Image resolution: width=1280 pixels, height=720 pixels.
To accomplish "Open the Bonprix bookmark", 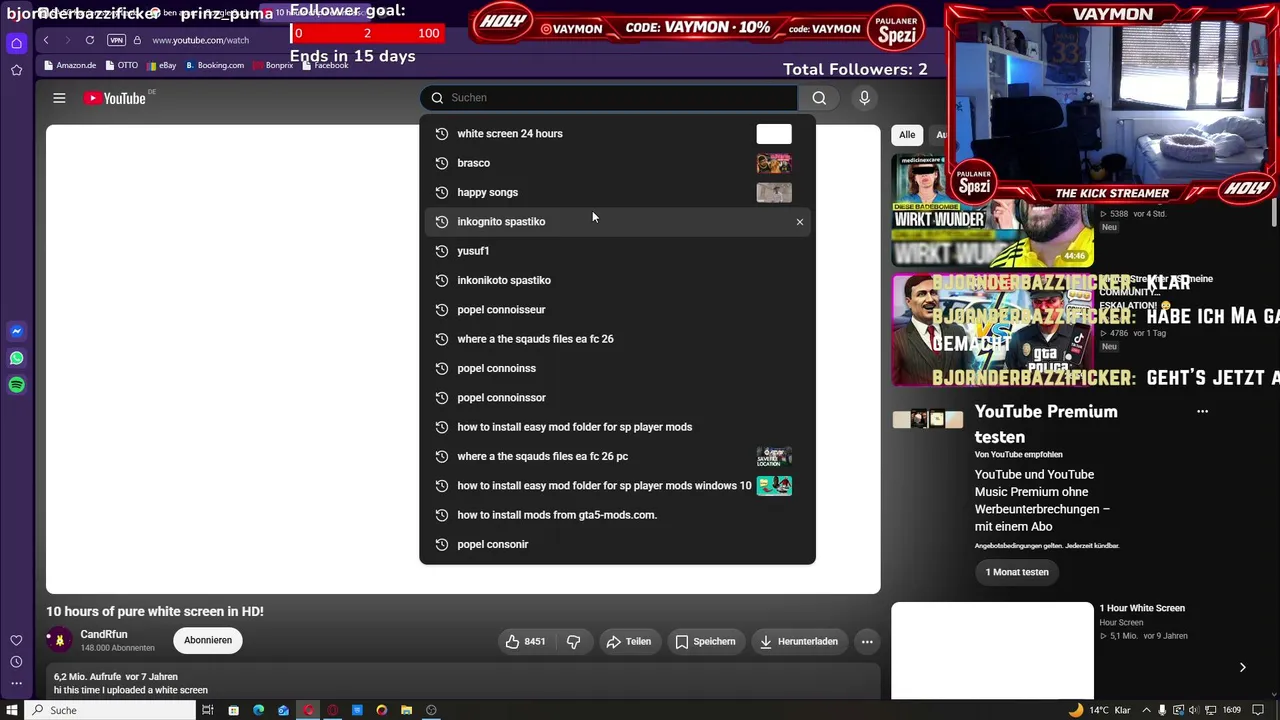I will pos(273,66).
